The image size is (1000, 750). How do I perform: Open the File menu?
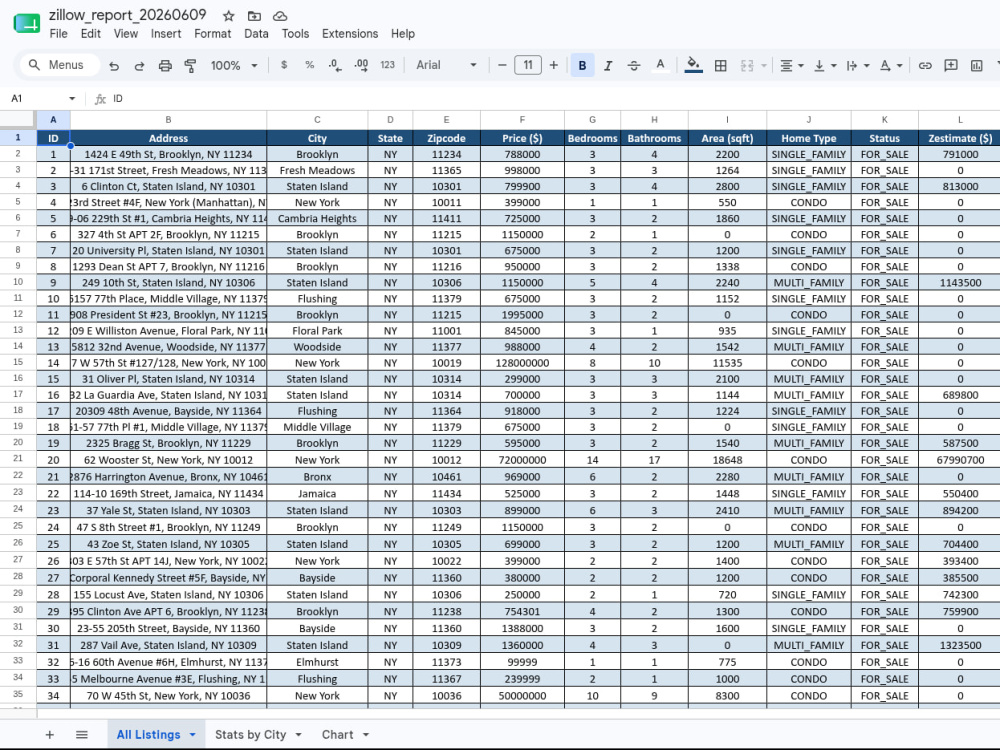[x=59, y=34]
